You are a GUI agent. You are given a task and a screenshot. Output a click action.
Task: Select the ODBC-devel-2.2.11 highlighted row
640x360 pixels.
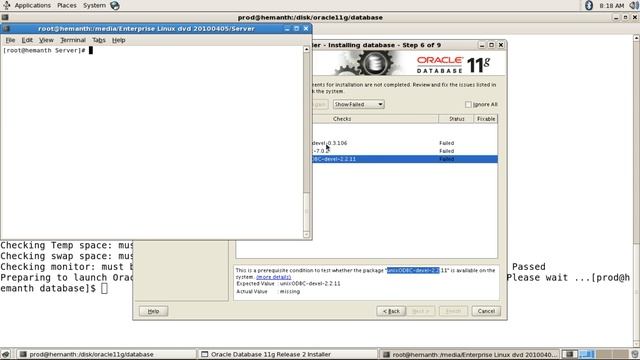(x=404, y=159)
